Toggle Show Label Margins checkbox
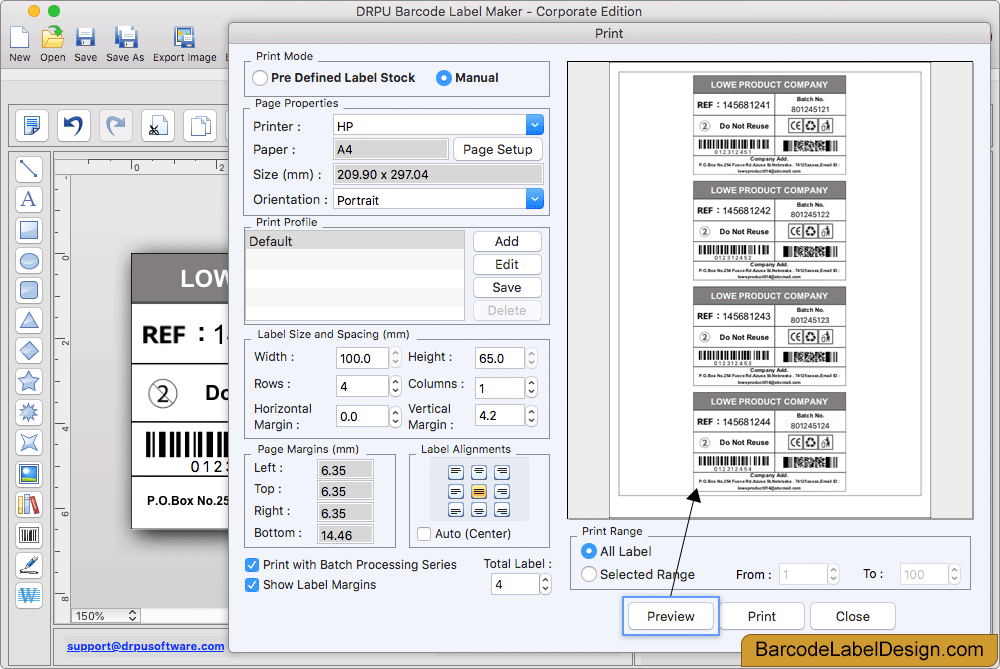Viewport: 1000px width, 669px height. point(252,585)
